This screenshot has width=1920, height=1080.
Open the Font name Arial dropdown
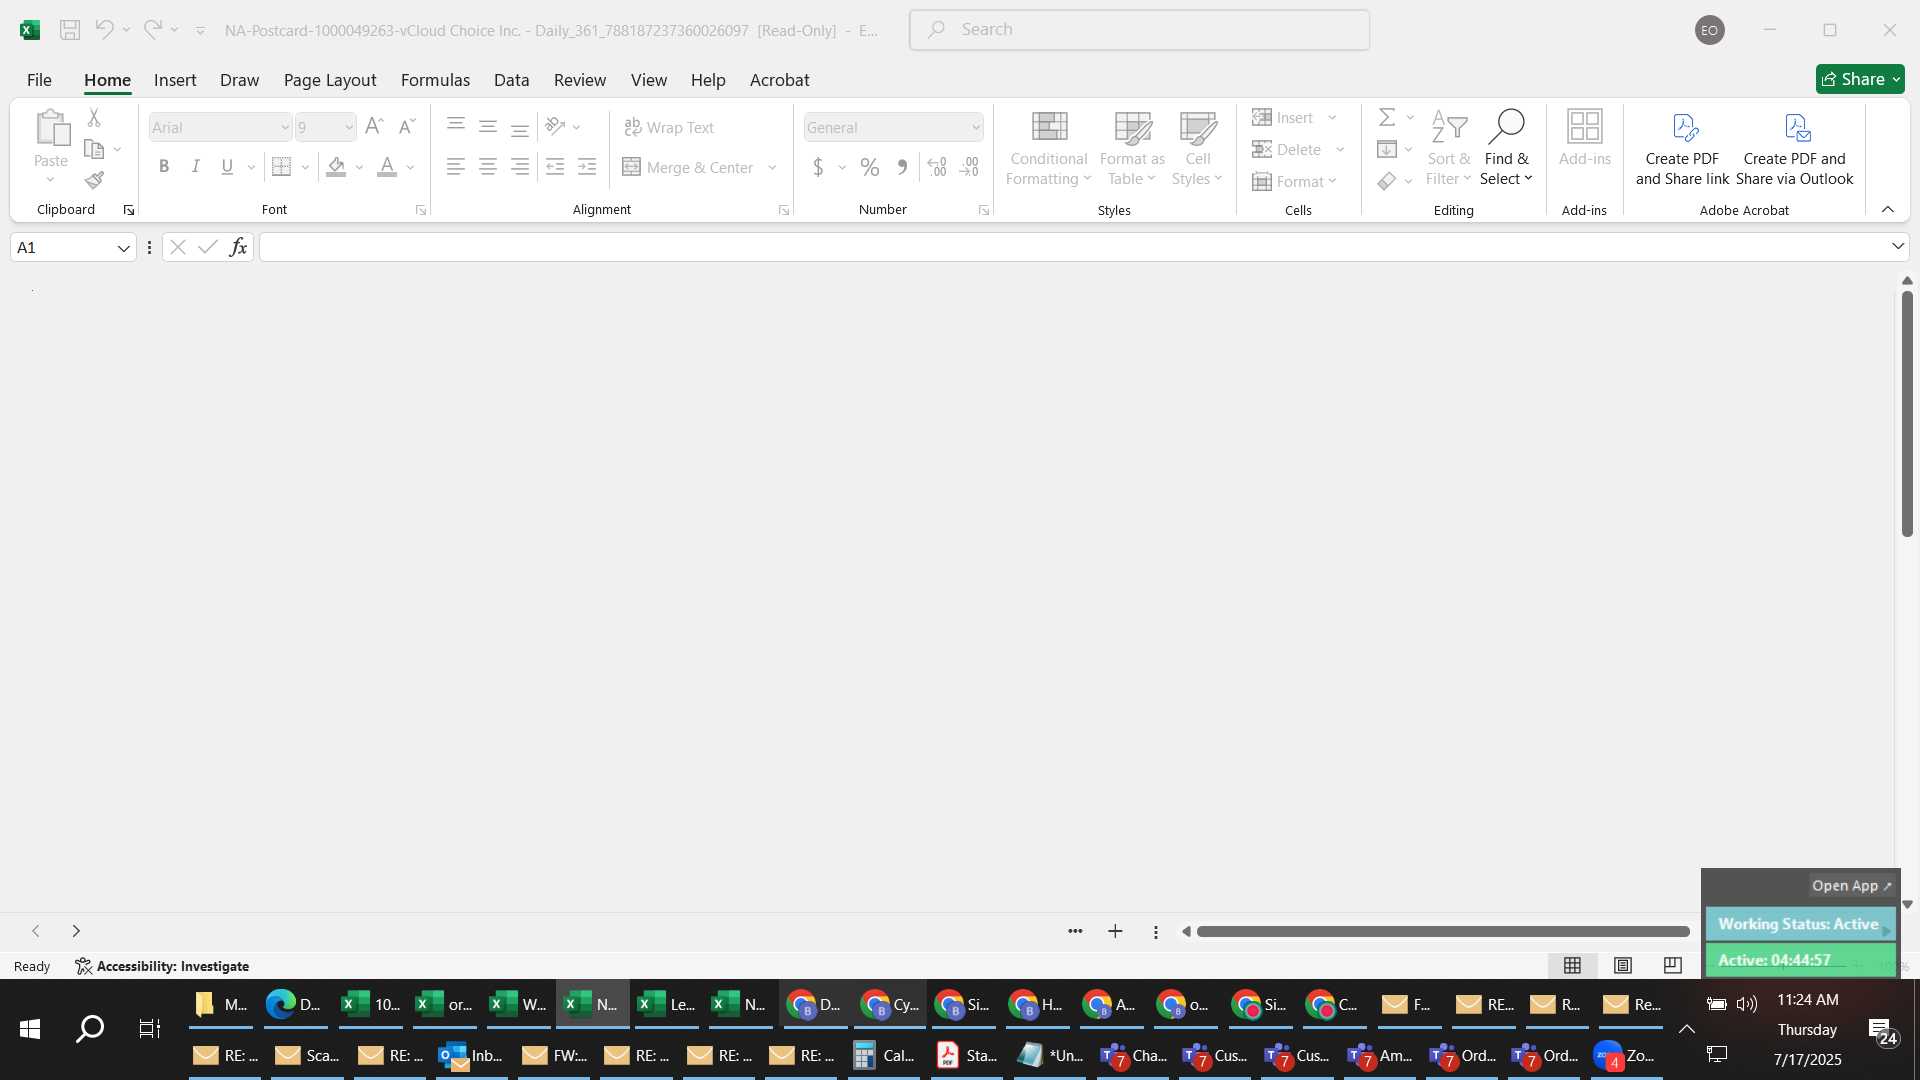(285, 128)
